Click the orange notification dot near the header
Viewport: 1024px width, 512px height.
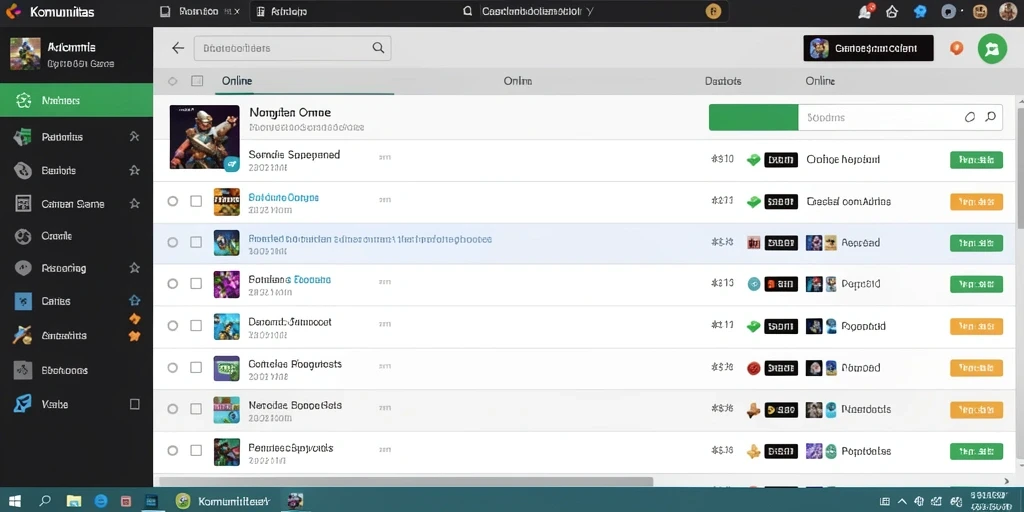click(956, 48)
